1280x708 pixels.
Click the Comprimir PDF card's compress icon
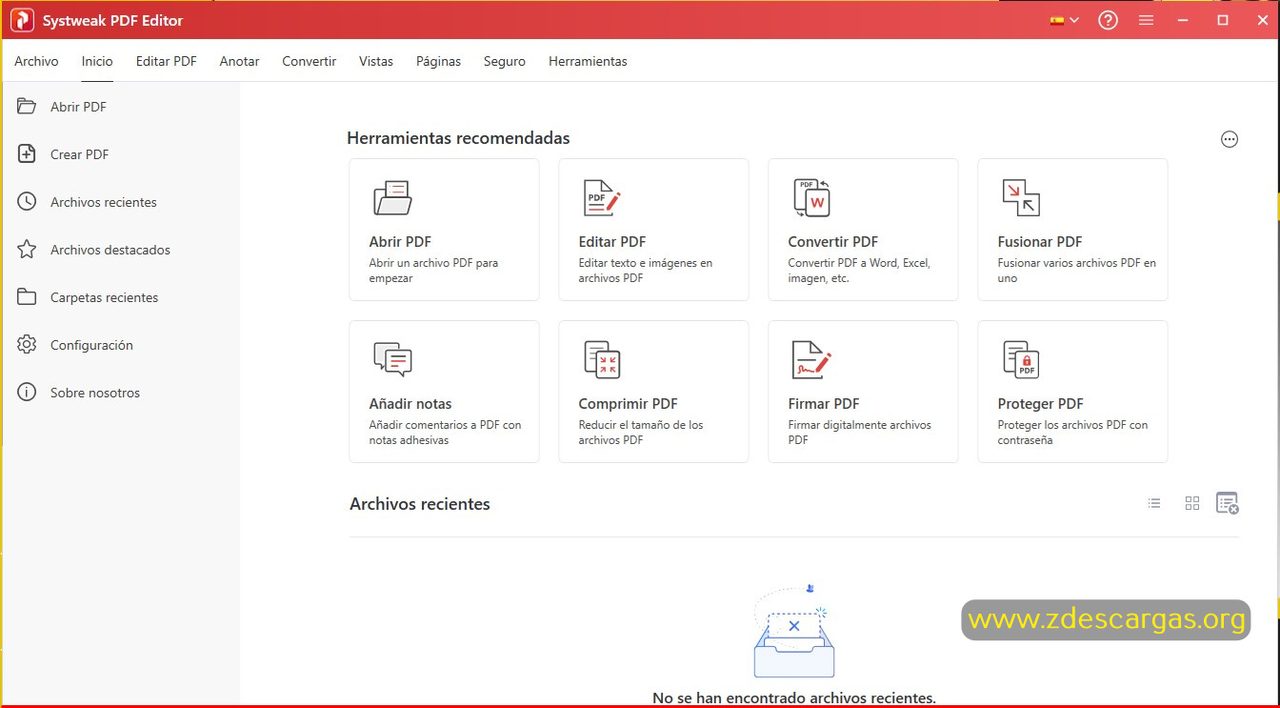[x=602, y=359]
